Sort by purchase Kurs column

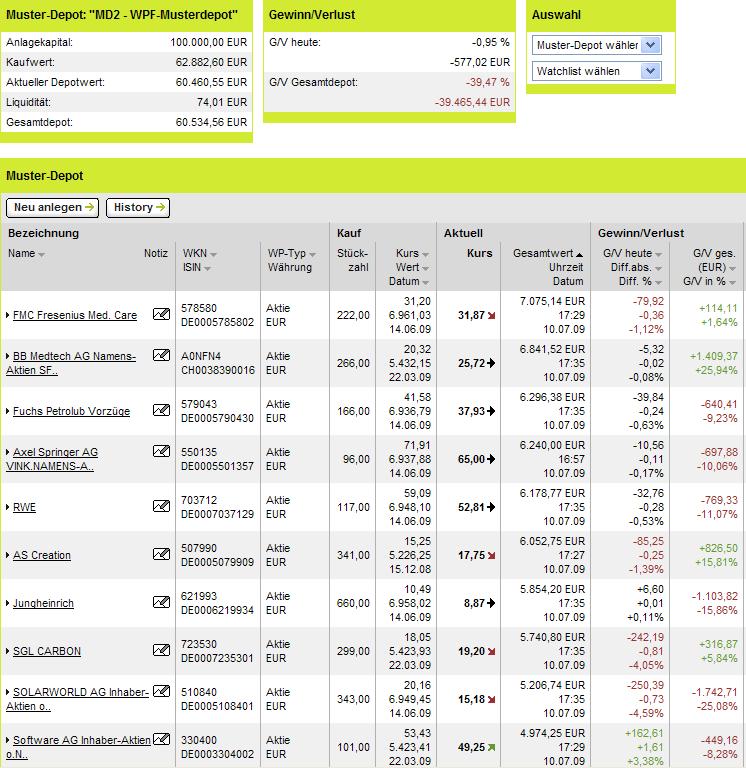412,254
